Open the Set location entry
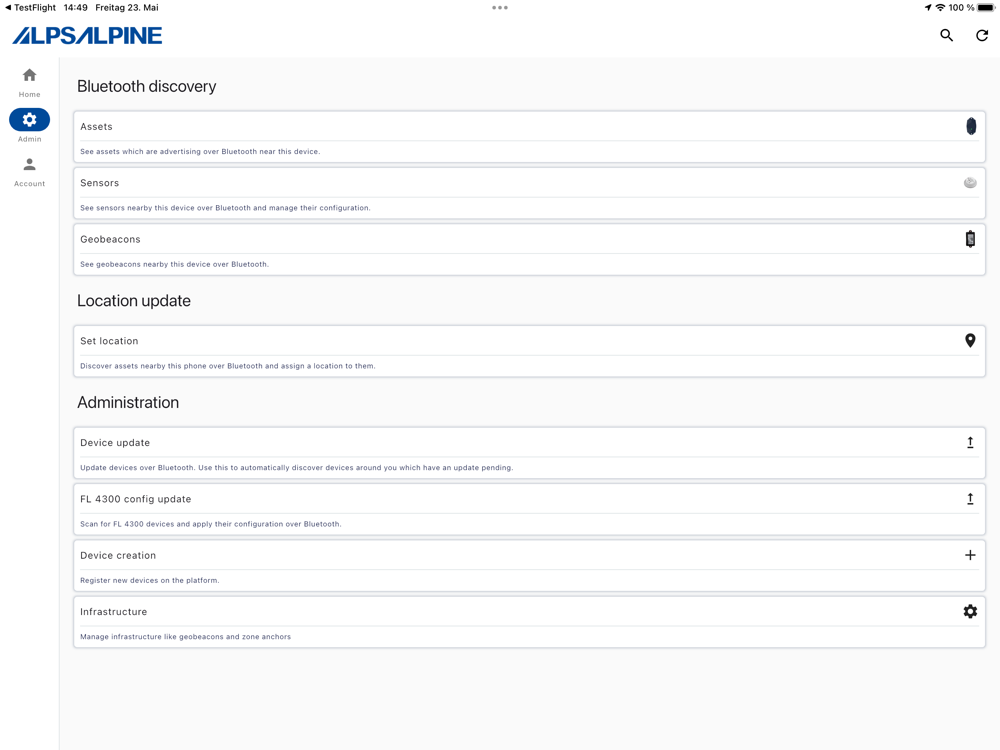 (x=529, y=351)
